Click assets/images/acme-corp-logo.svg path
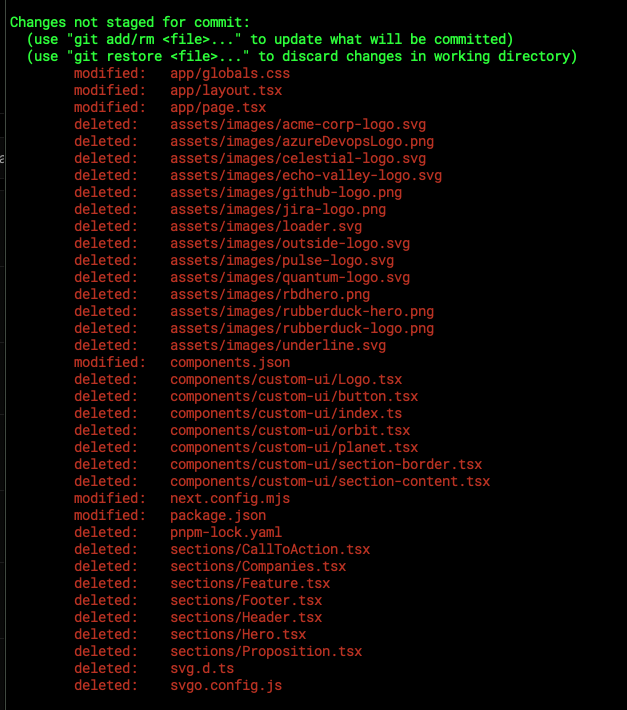Viewport: 627px width, 710px height. (298, 125)
